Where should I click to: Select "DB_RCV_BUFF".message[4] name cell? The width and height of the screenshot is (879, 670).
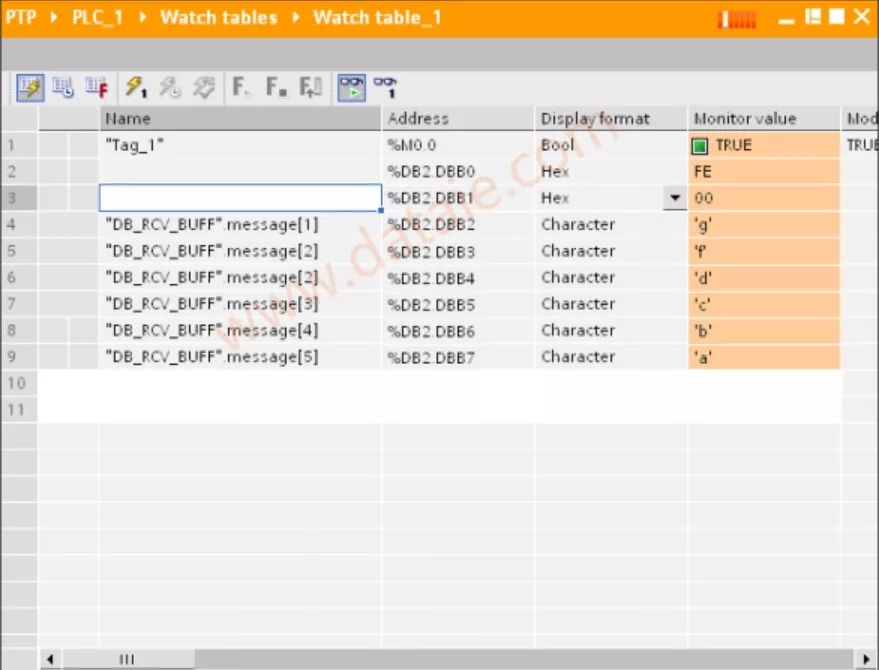pyautogui.click(x=240, y=331)
